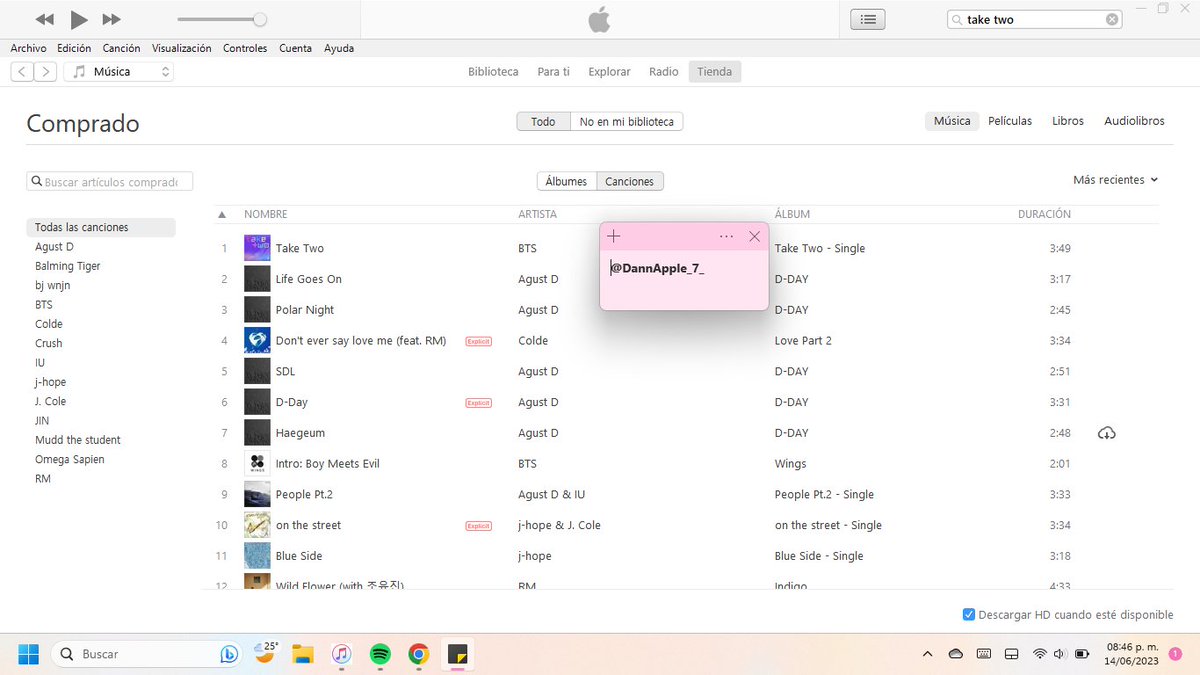Click the Take Two album artwork thumbnail

(x=257, y=248)
